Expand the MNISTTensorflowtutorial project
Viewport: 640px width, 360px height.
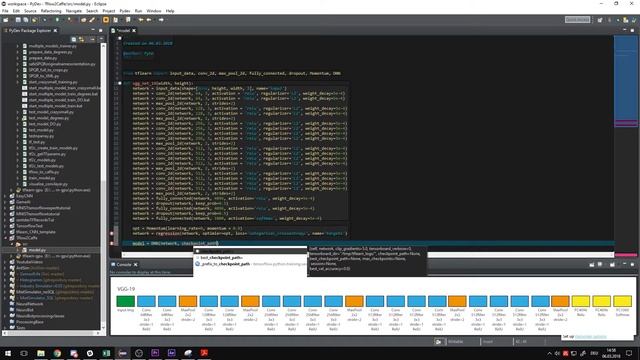click(5, 214)
